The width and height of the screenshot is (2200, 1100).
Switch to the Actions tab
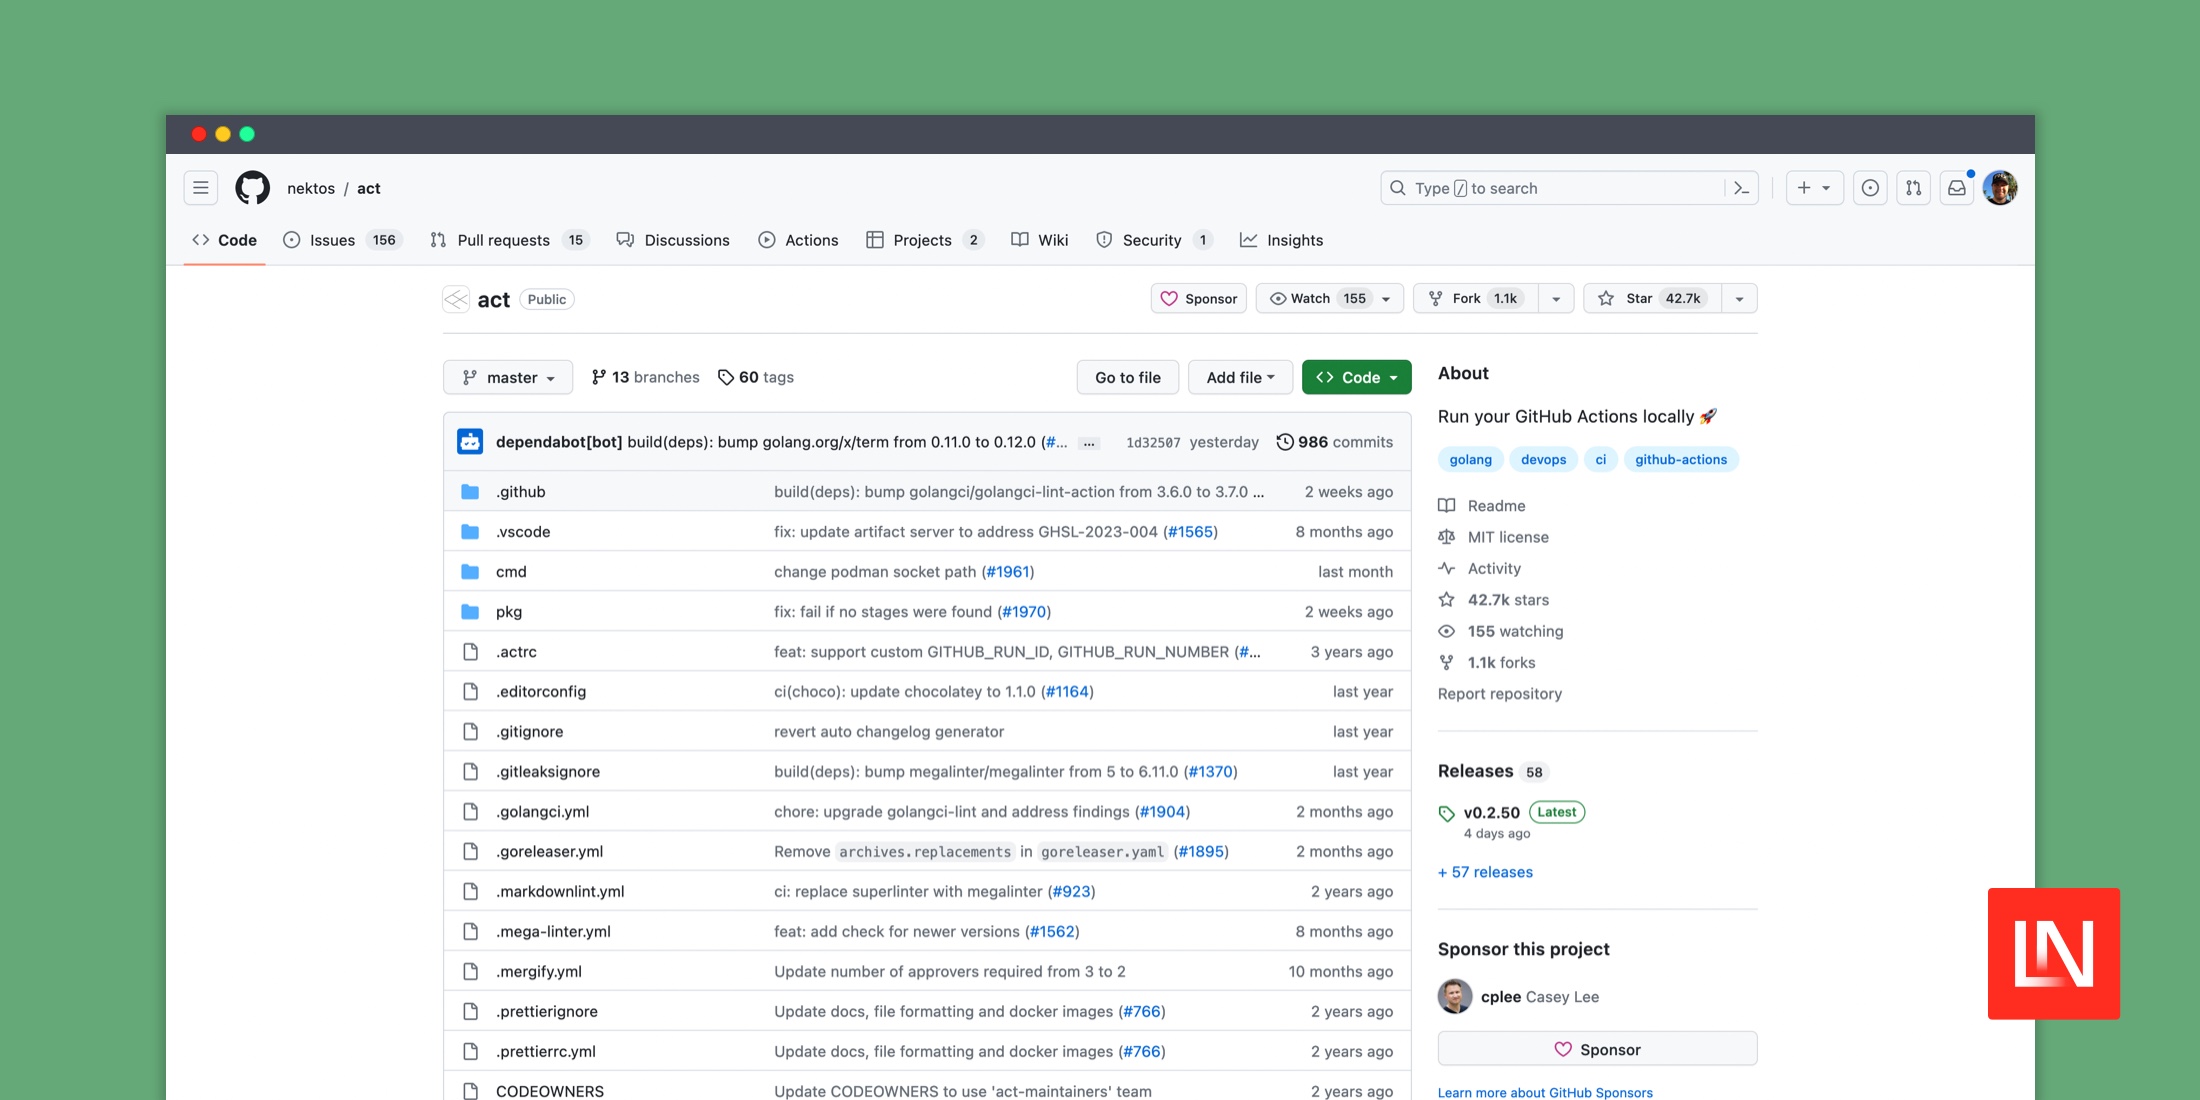(x=798, y=240)
